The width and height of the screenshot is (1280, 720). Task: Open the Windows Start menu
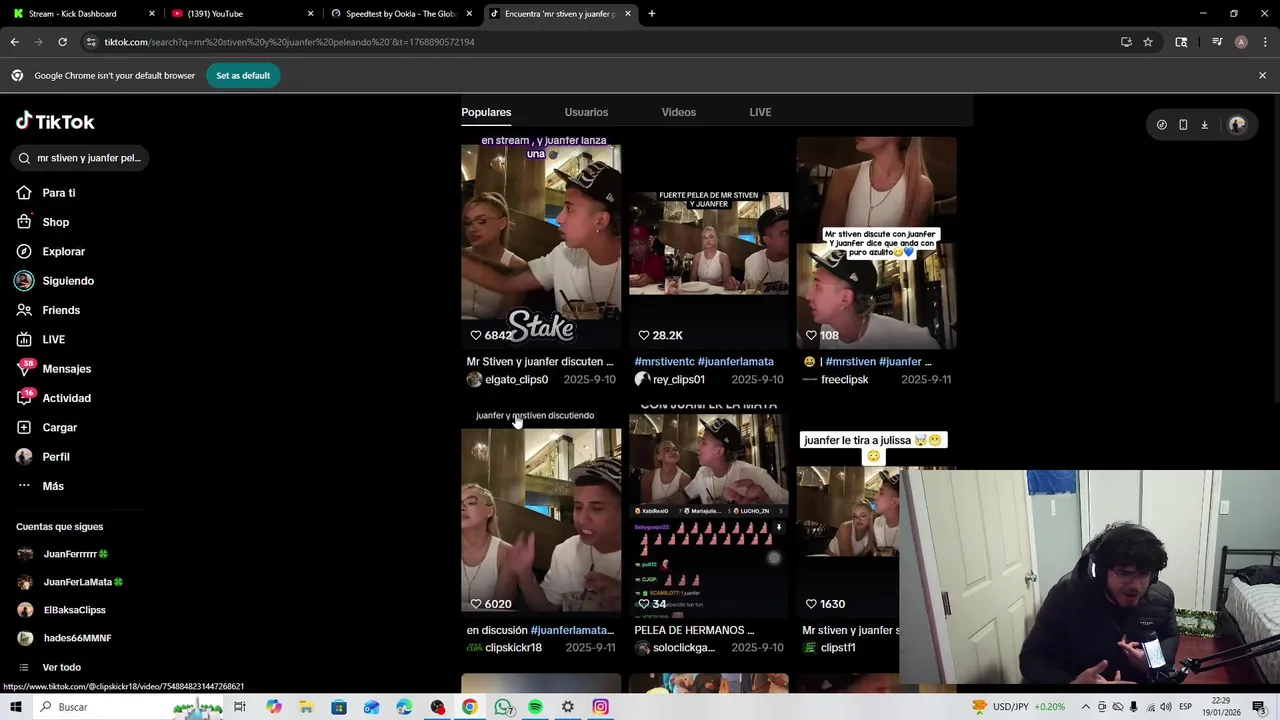pos(15,707)
